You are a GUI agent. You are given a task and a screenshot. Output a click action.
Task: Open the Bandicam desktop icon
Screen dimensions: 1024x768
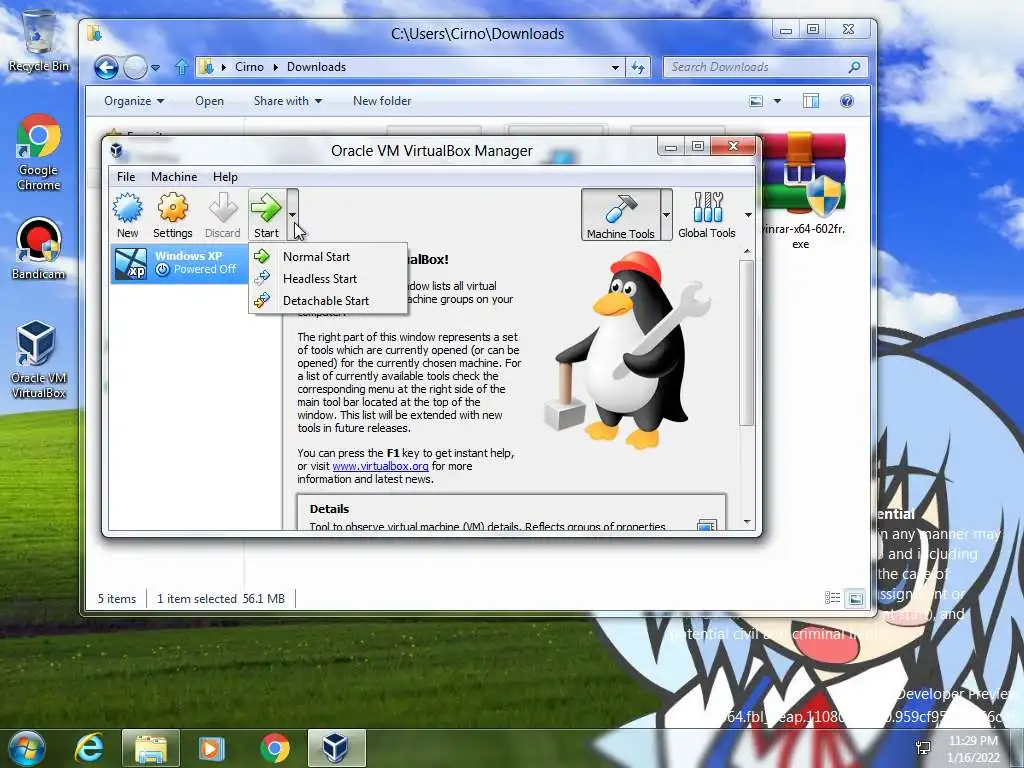click(39, 249)
